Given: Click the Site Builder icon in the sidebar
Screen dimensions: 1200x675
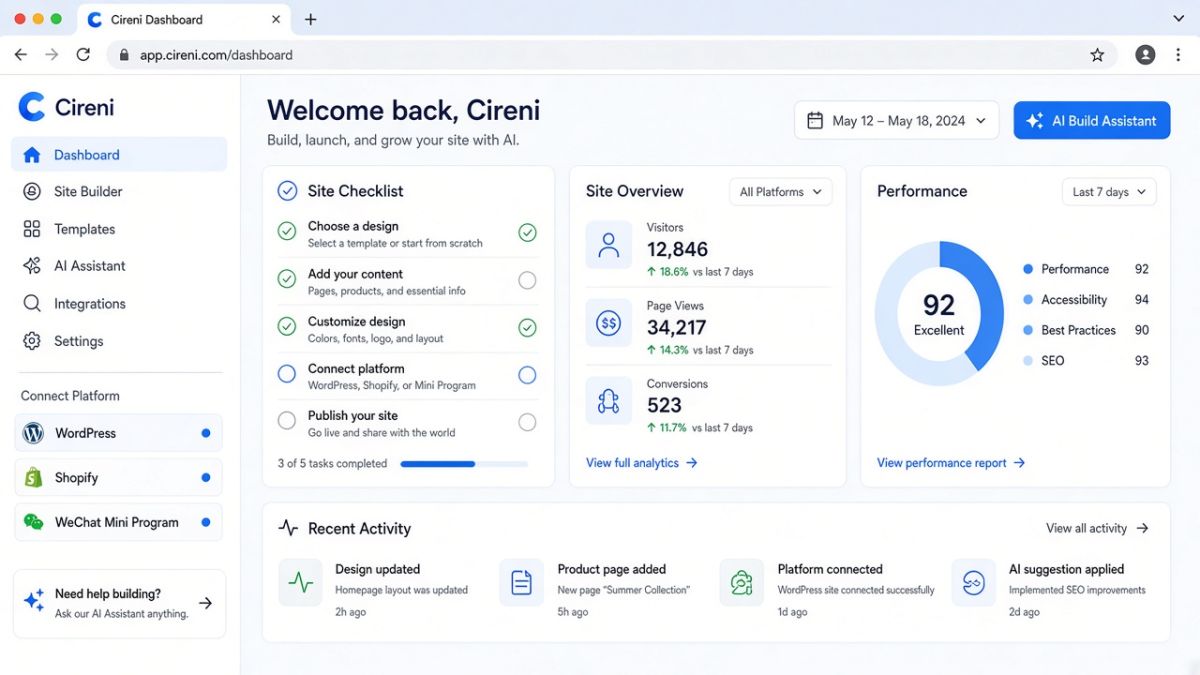Looking at the screenshot, I should click(x=32, y=192).
